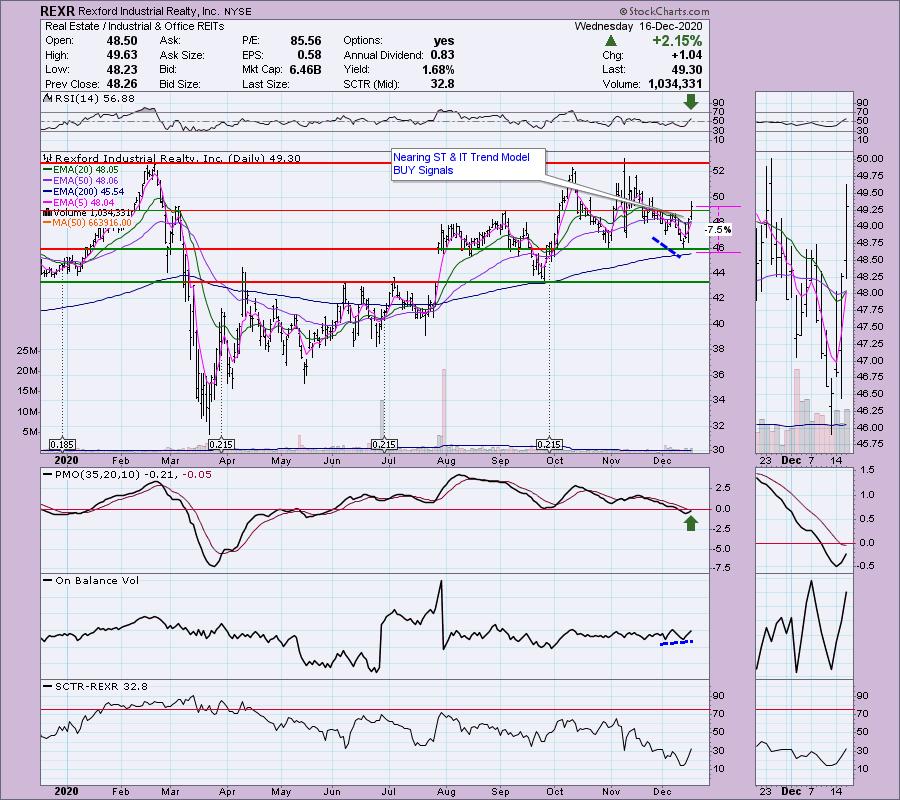Screen dimensions: 900x800
Task: Click the 'Ask Size:' label
Action: (x=182, y=55)
